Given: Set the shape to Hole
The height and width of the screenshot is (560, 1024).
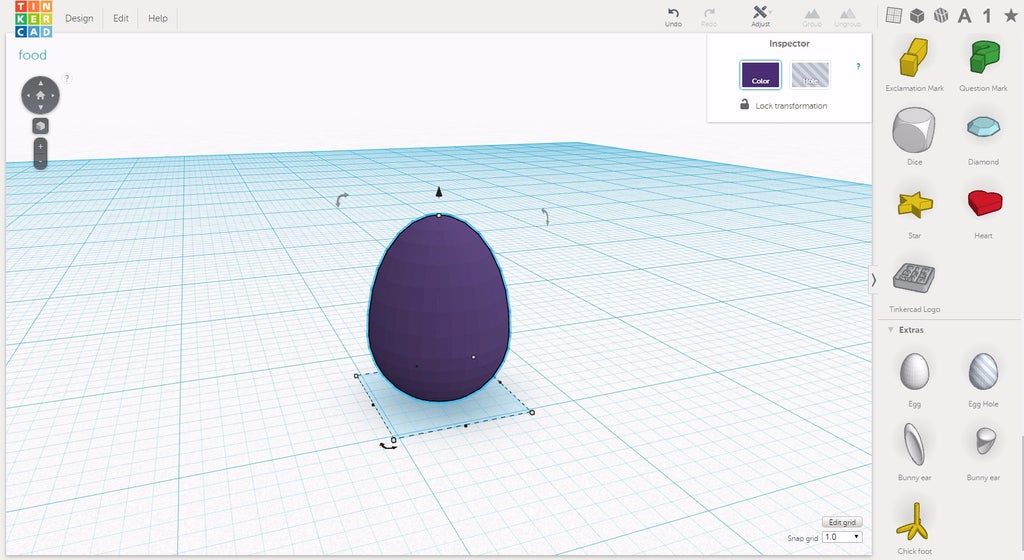Looking at the screenshot, I should 810,74.
